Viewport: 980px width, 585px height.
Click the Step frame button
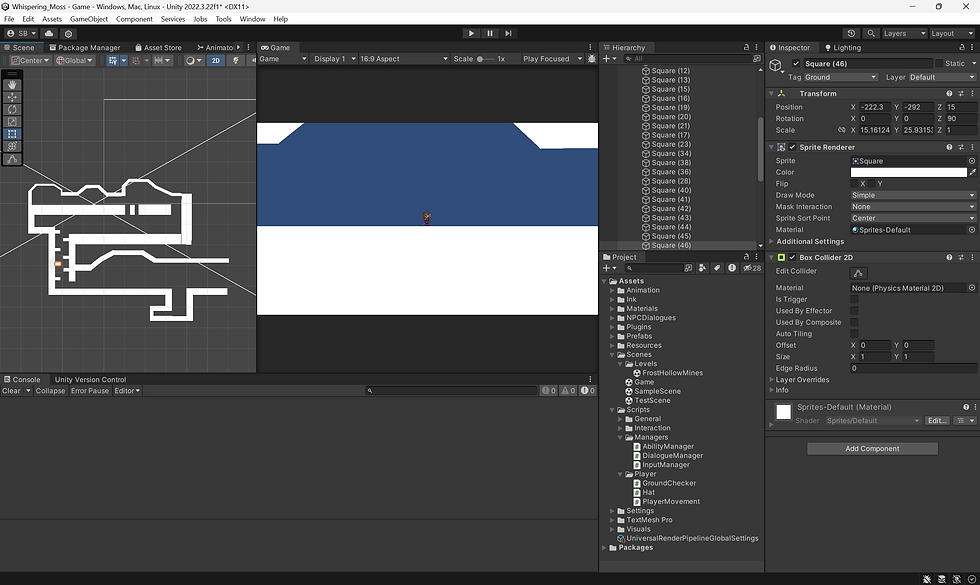click(508, 33)
